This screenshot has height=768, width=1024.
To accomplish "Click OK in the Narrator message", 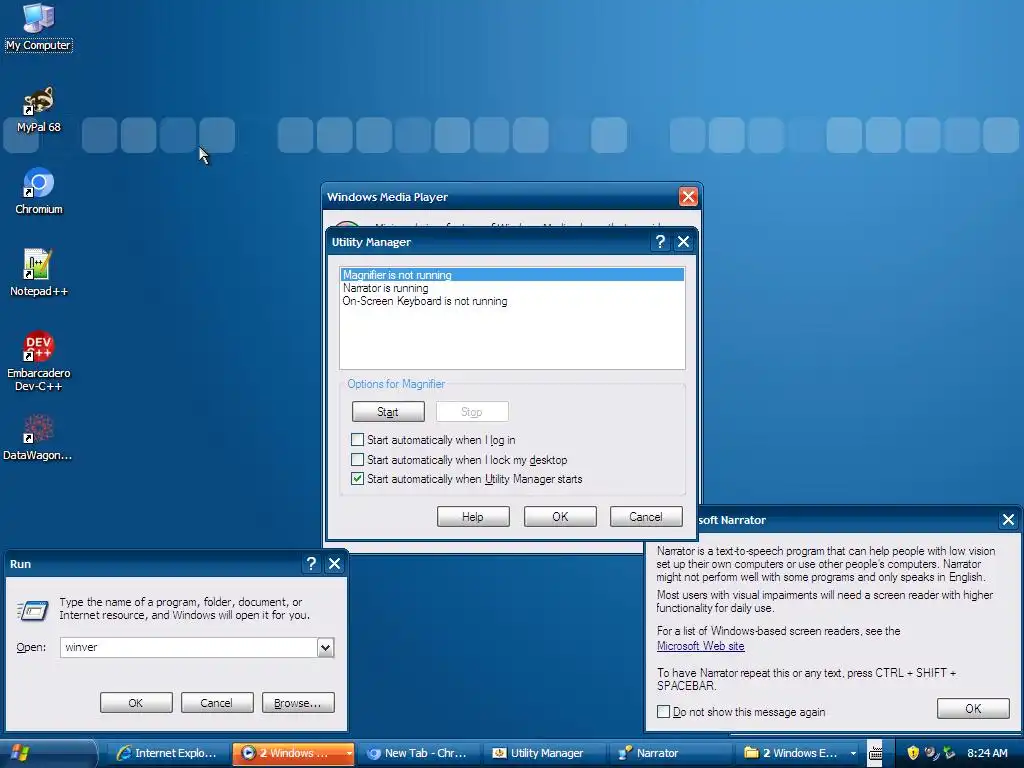I will (x=973, y=709).
